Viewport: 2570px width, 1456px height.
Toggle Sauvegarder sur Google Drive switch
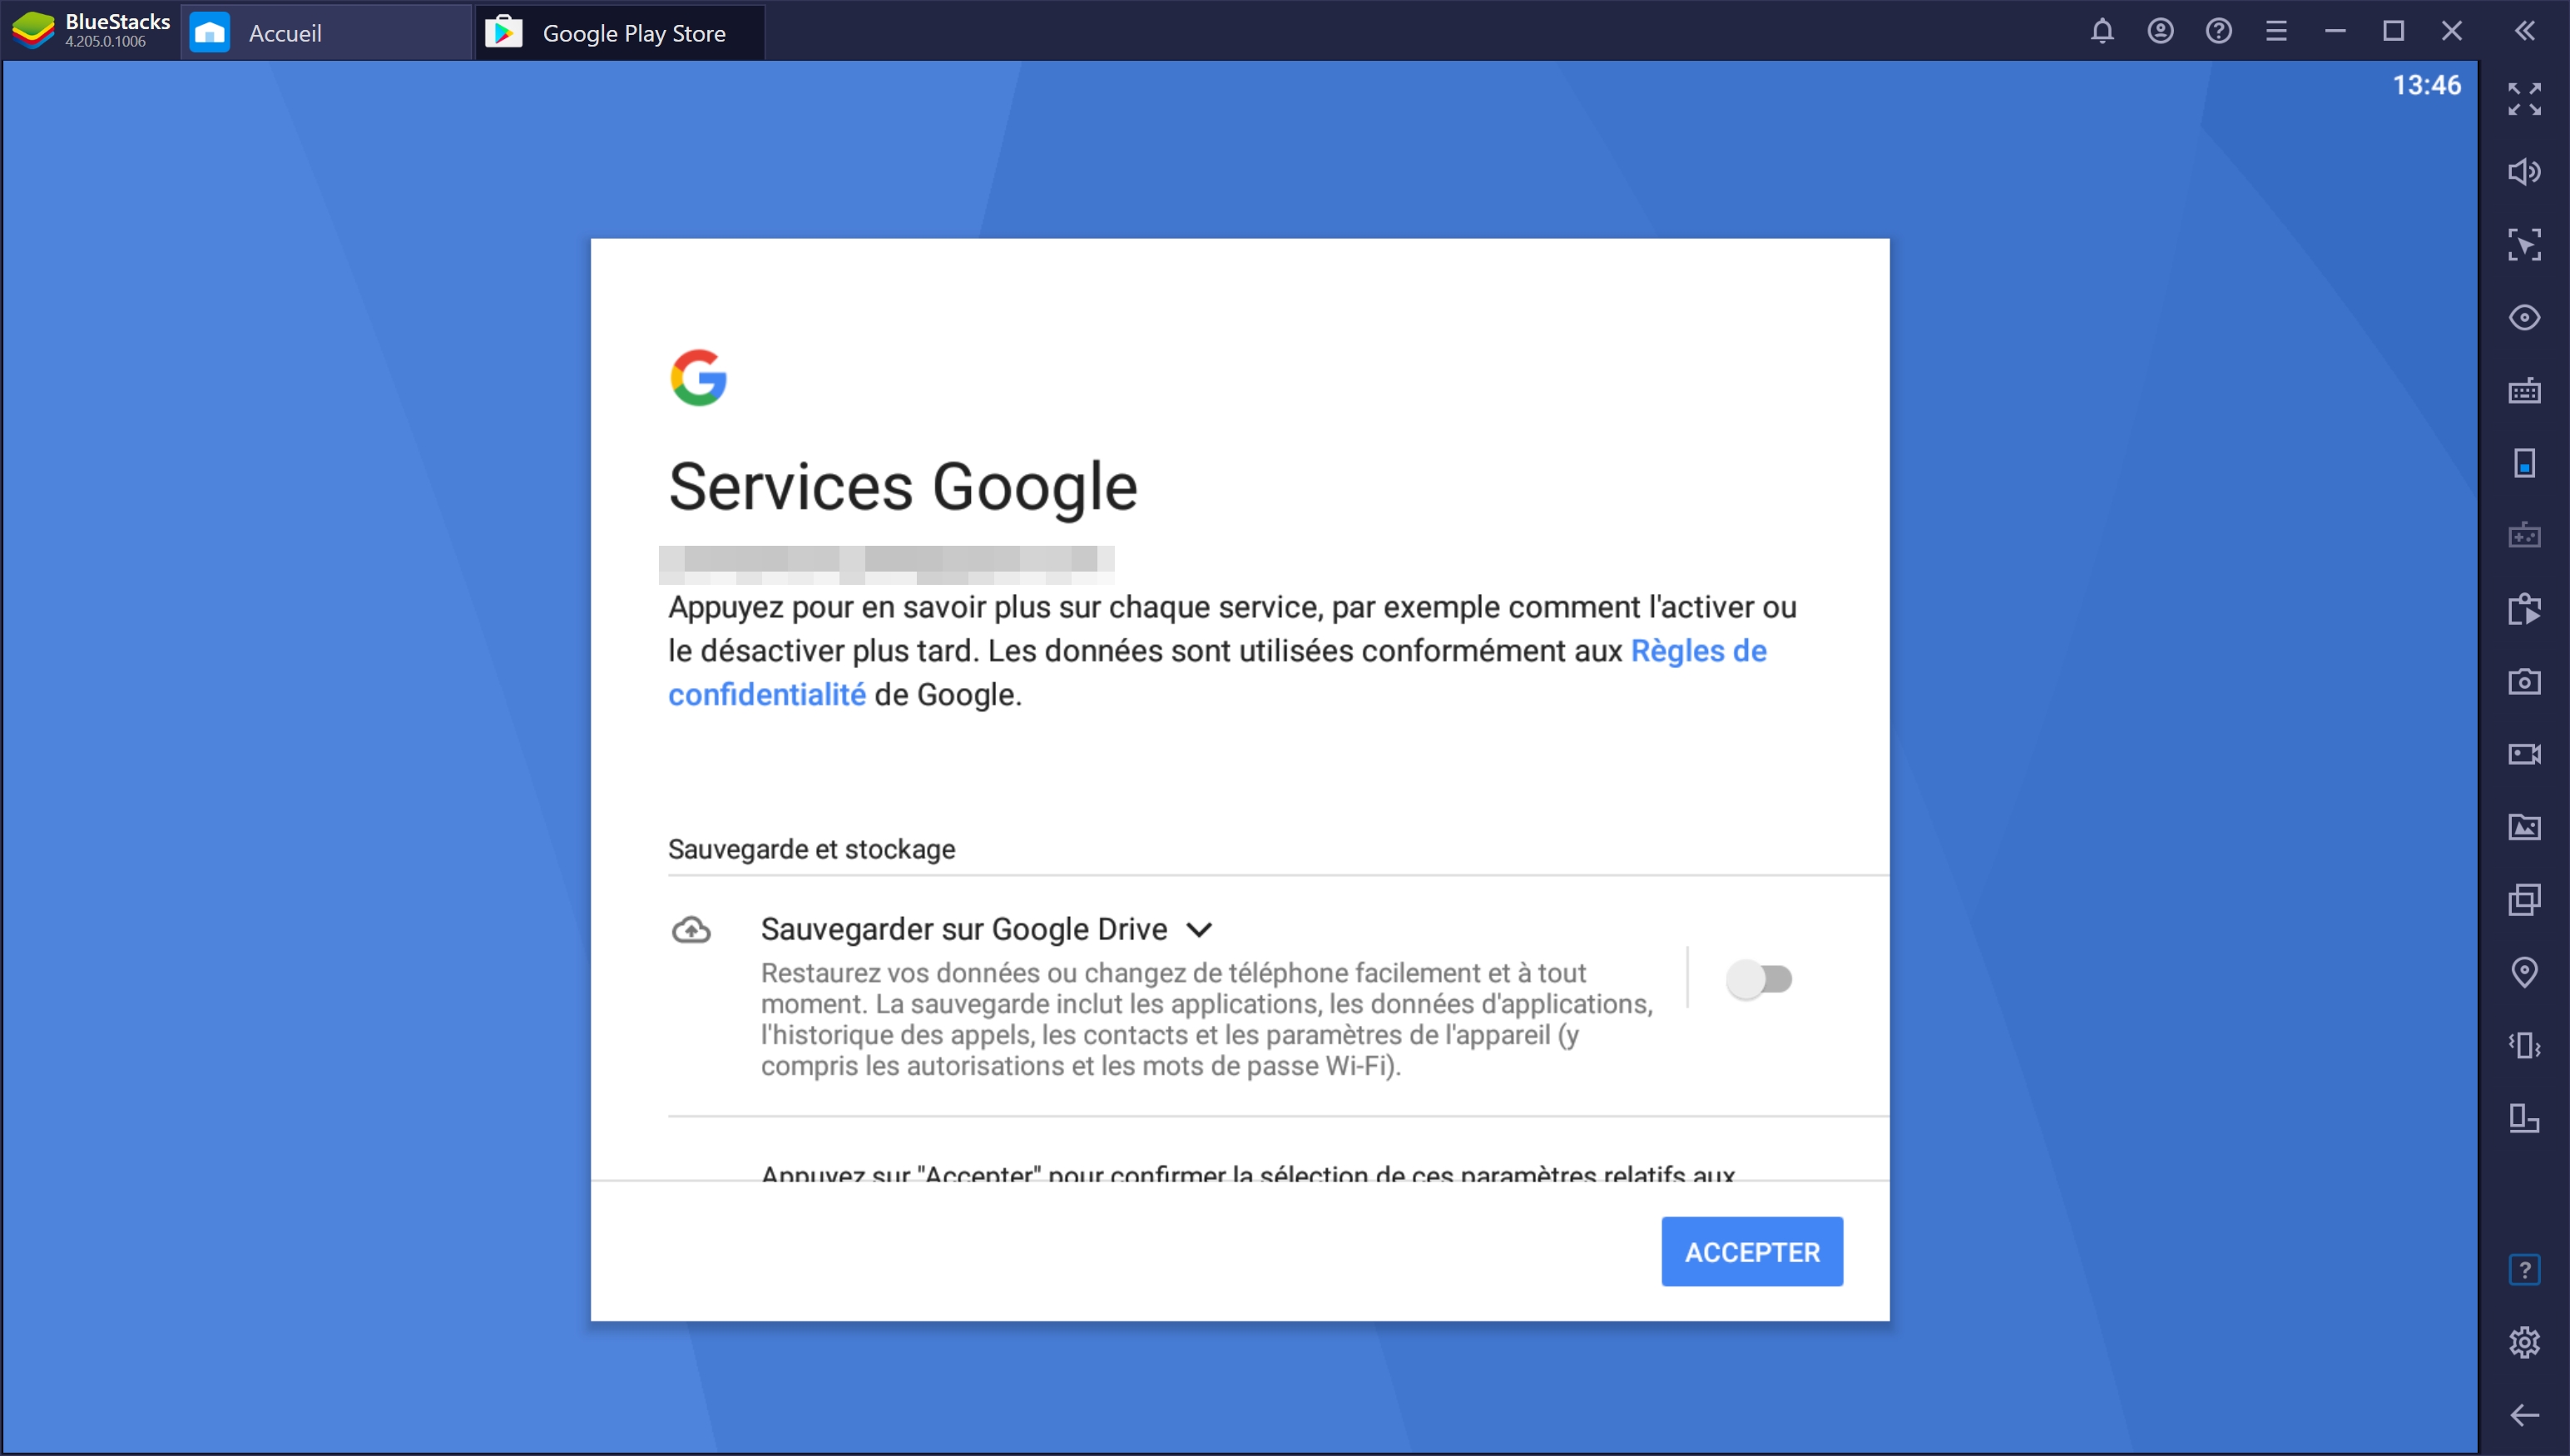click(1759, 979)
